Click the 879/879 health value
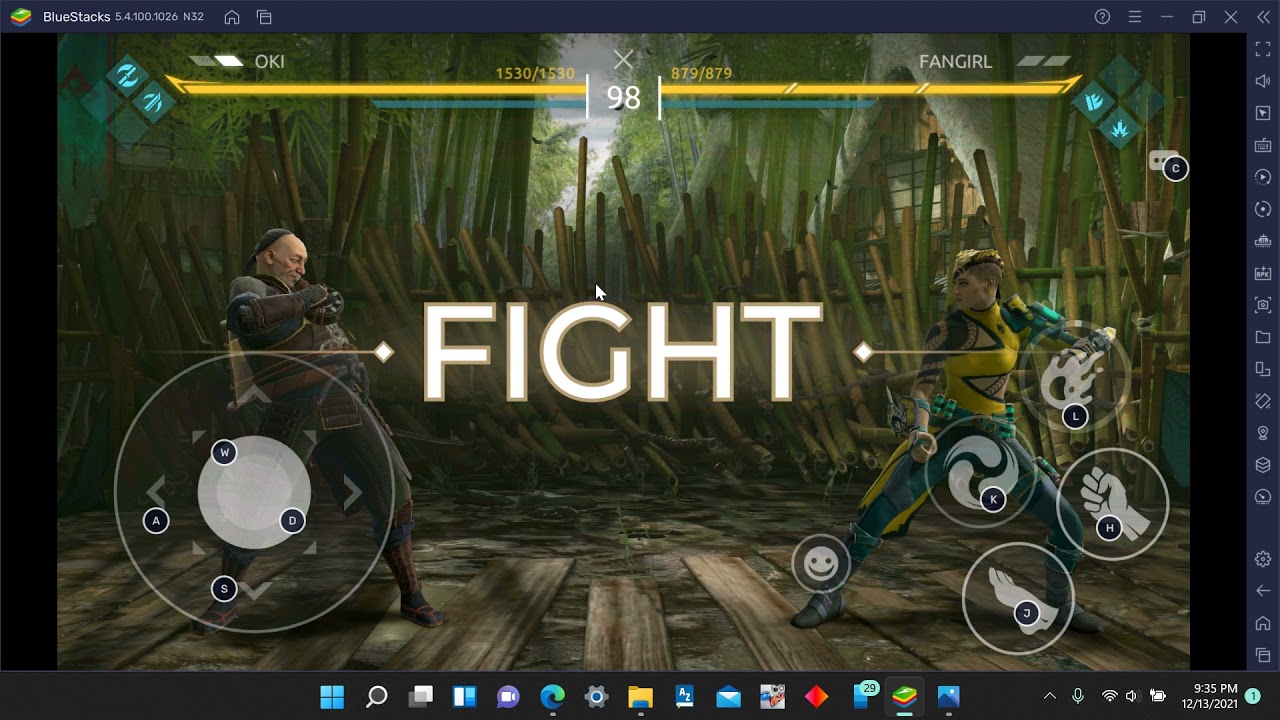Screen dimensions: 1280x720 pos(702,74)
